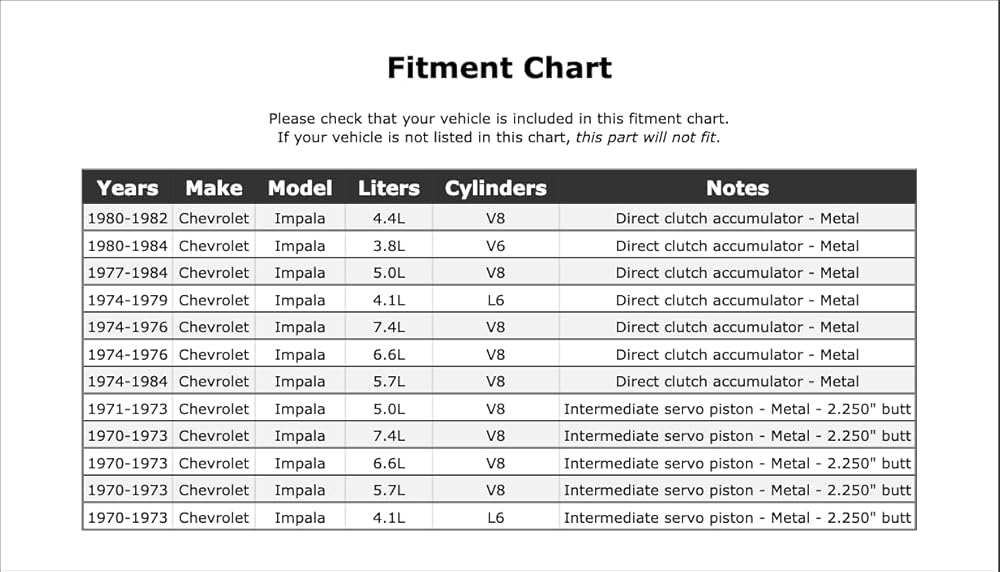Click the Model column header
1000x572 pixels.
(300, 188)
